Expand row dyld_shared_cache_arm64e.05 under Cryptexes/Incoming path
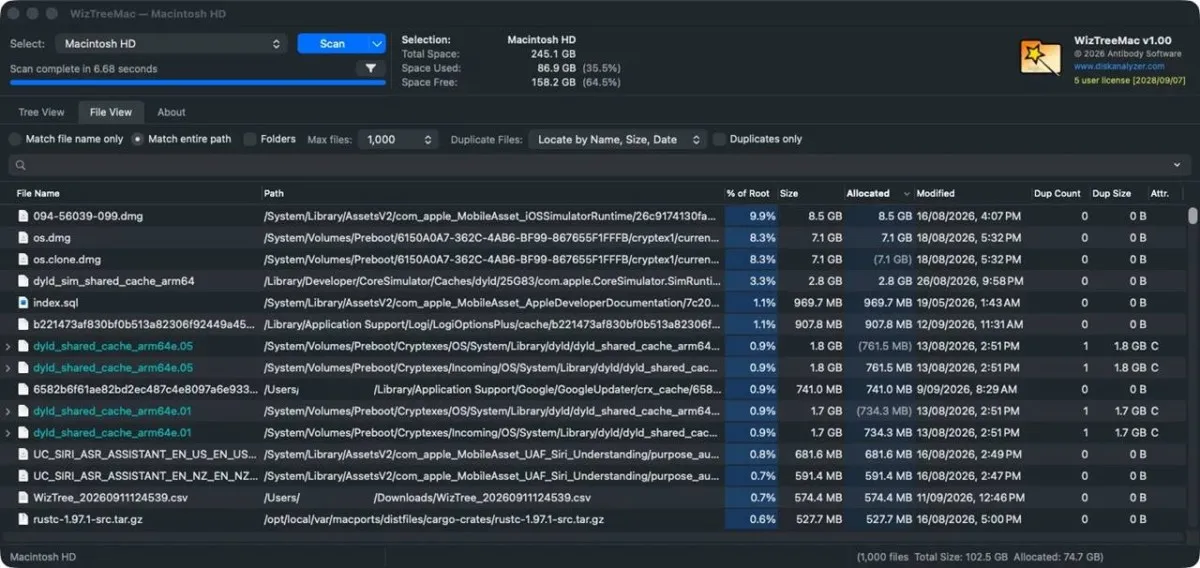 [9, 368]
